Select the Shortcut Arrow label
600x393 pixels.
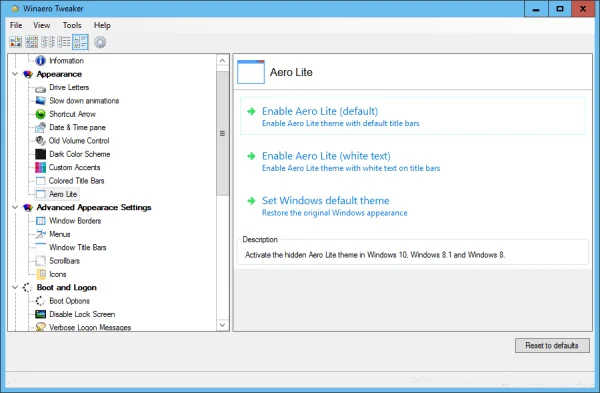tap(72, 114)
